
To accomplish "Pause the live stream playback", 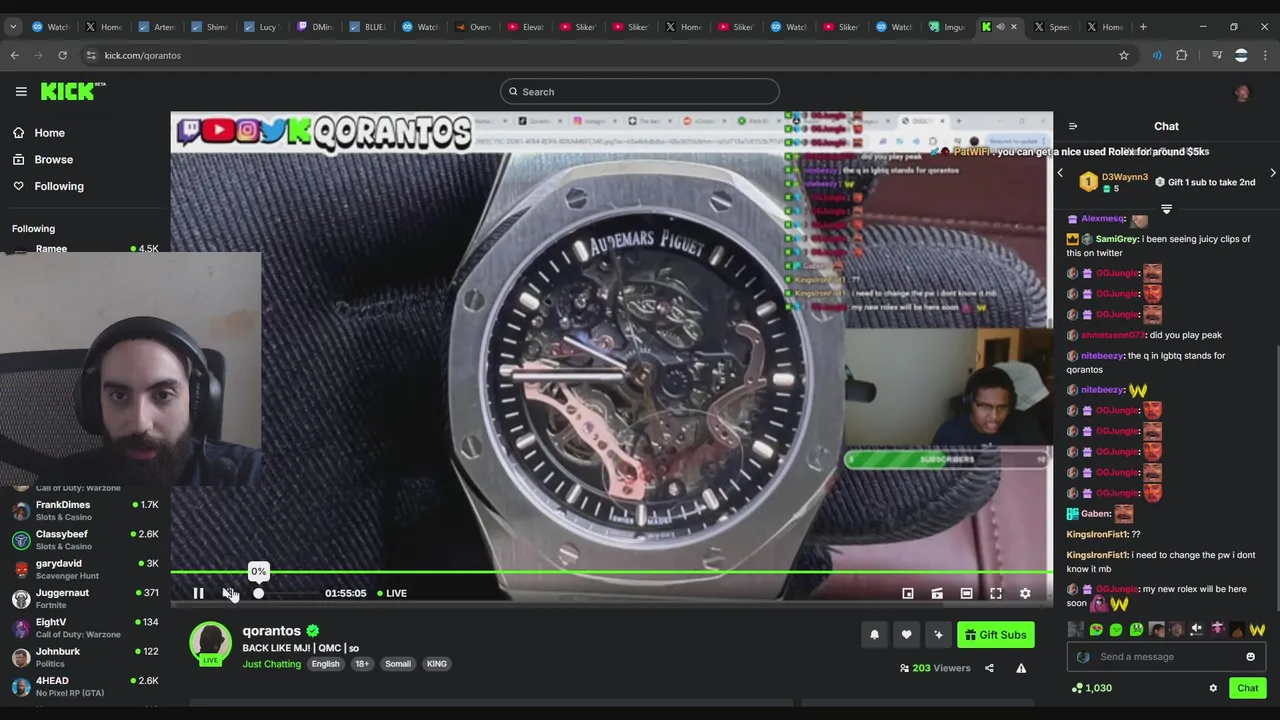I will point(198,593).
